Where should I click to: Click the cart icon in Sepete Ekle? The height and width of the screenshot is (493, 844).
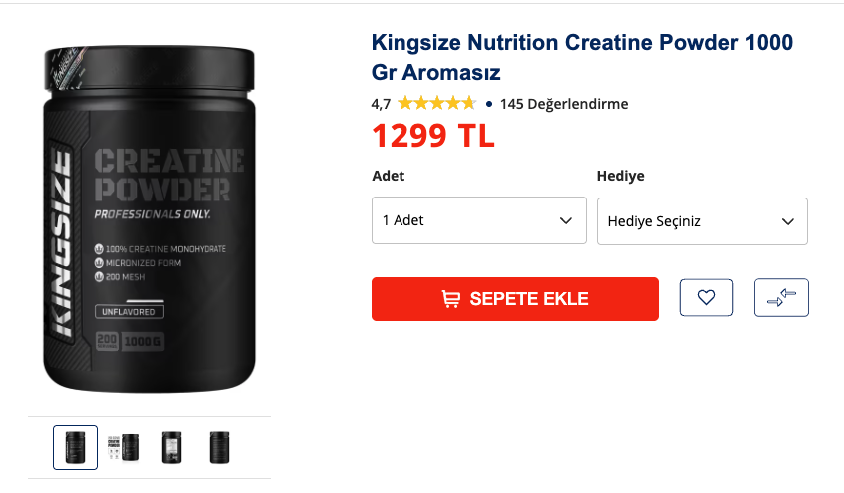click(451, 299)
